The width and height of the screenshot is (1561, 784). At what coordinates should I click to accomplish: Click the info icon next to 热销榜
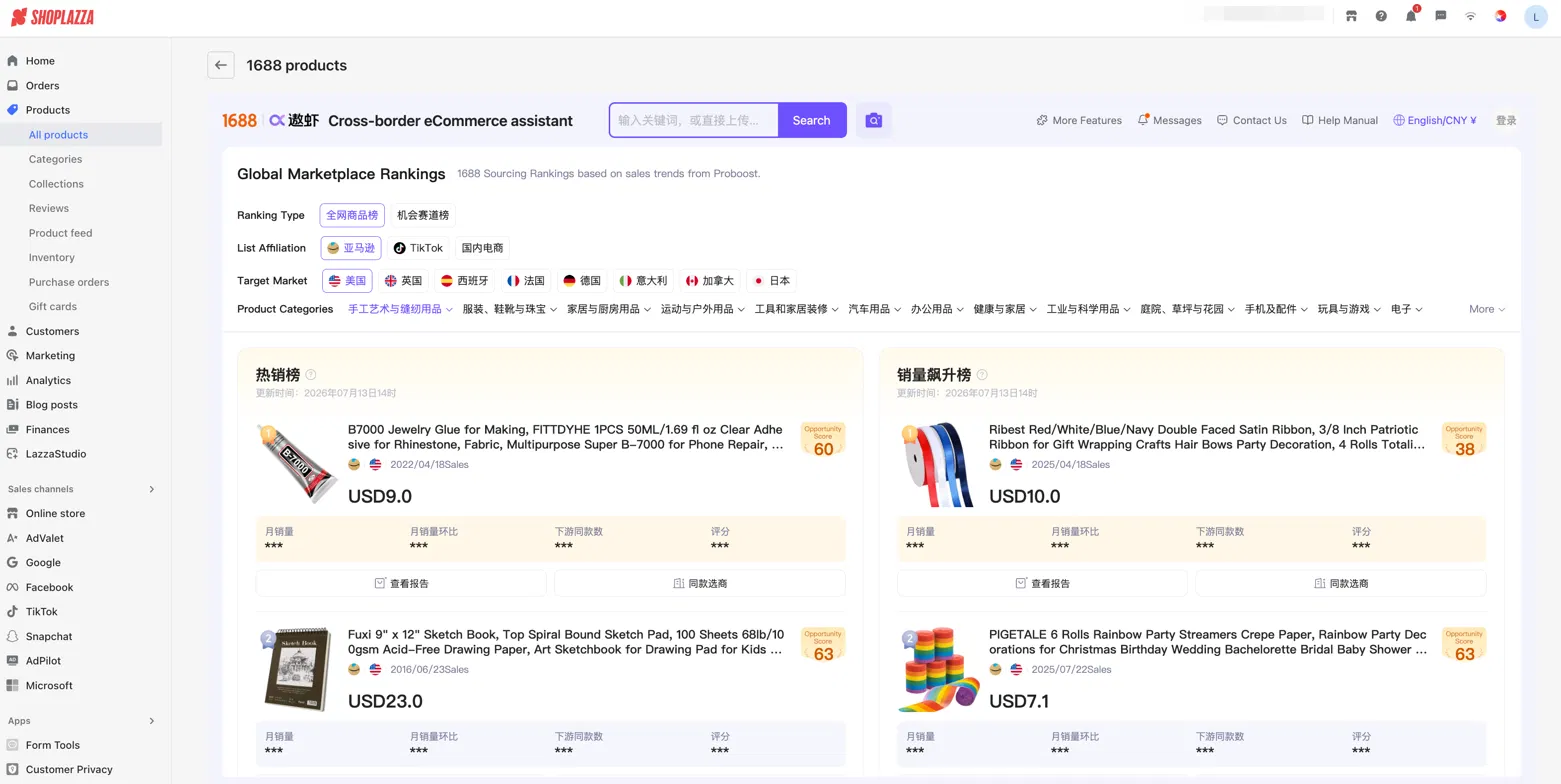click(x=311, y=375)
